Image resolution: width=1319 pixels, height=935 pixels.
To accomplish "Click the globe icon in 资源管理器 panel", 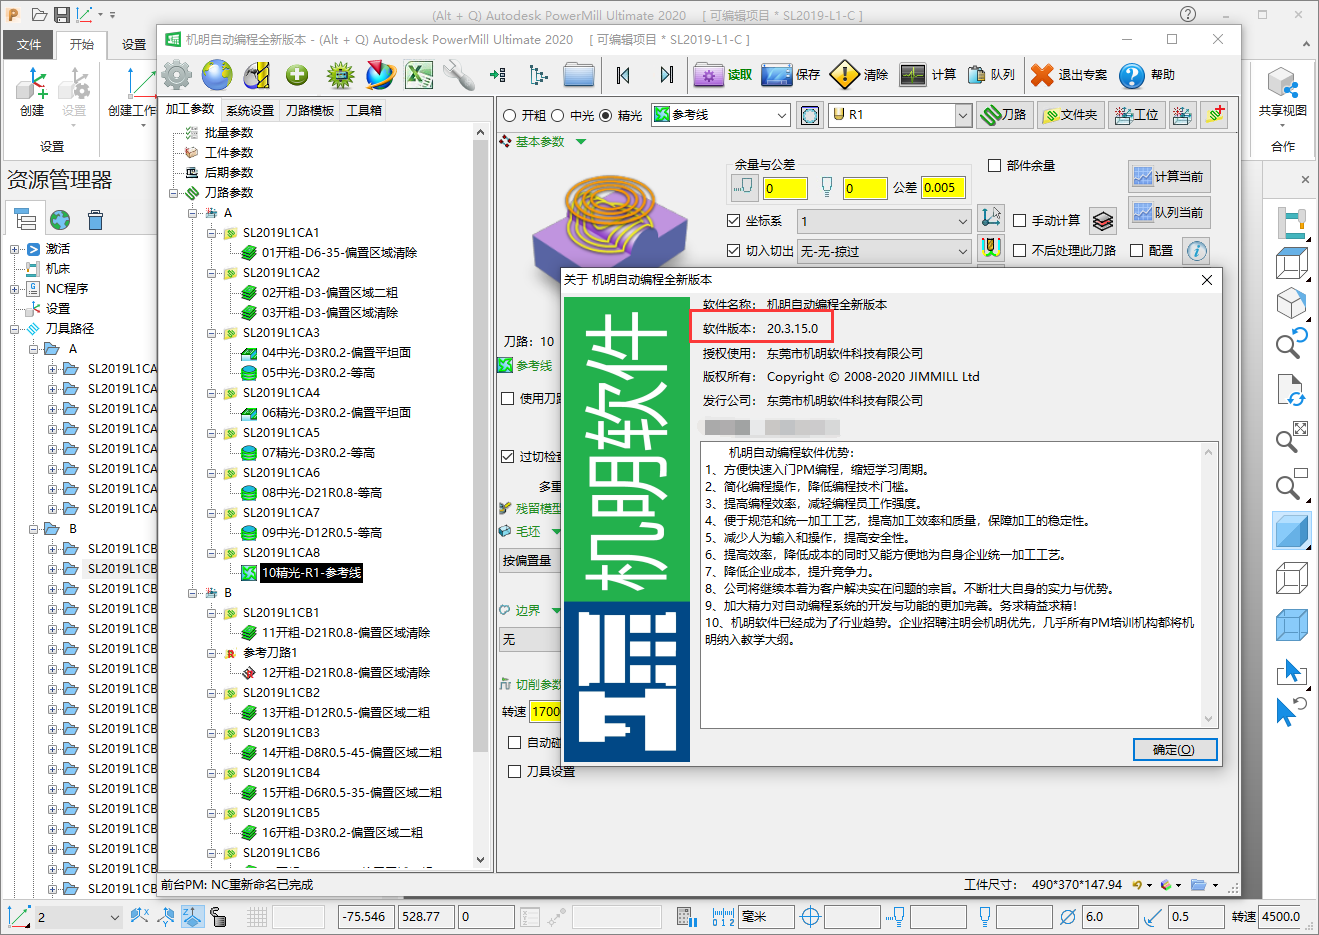I will click(60, 219).
